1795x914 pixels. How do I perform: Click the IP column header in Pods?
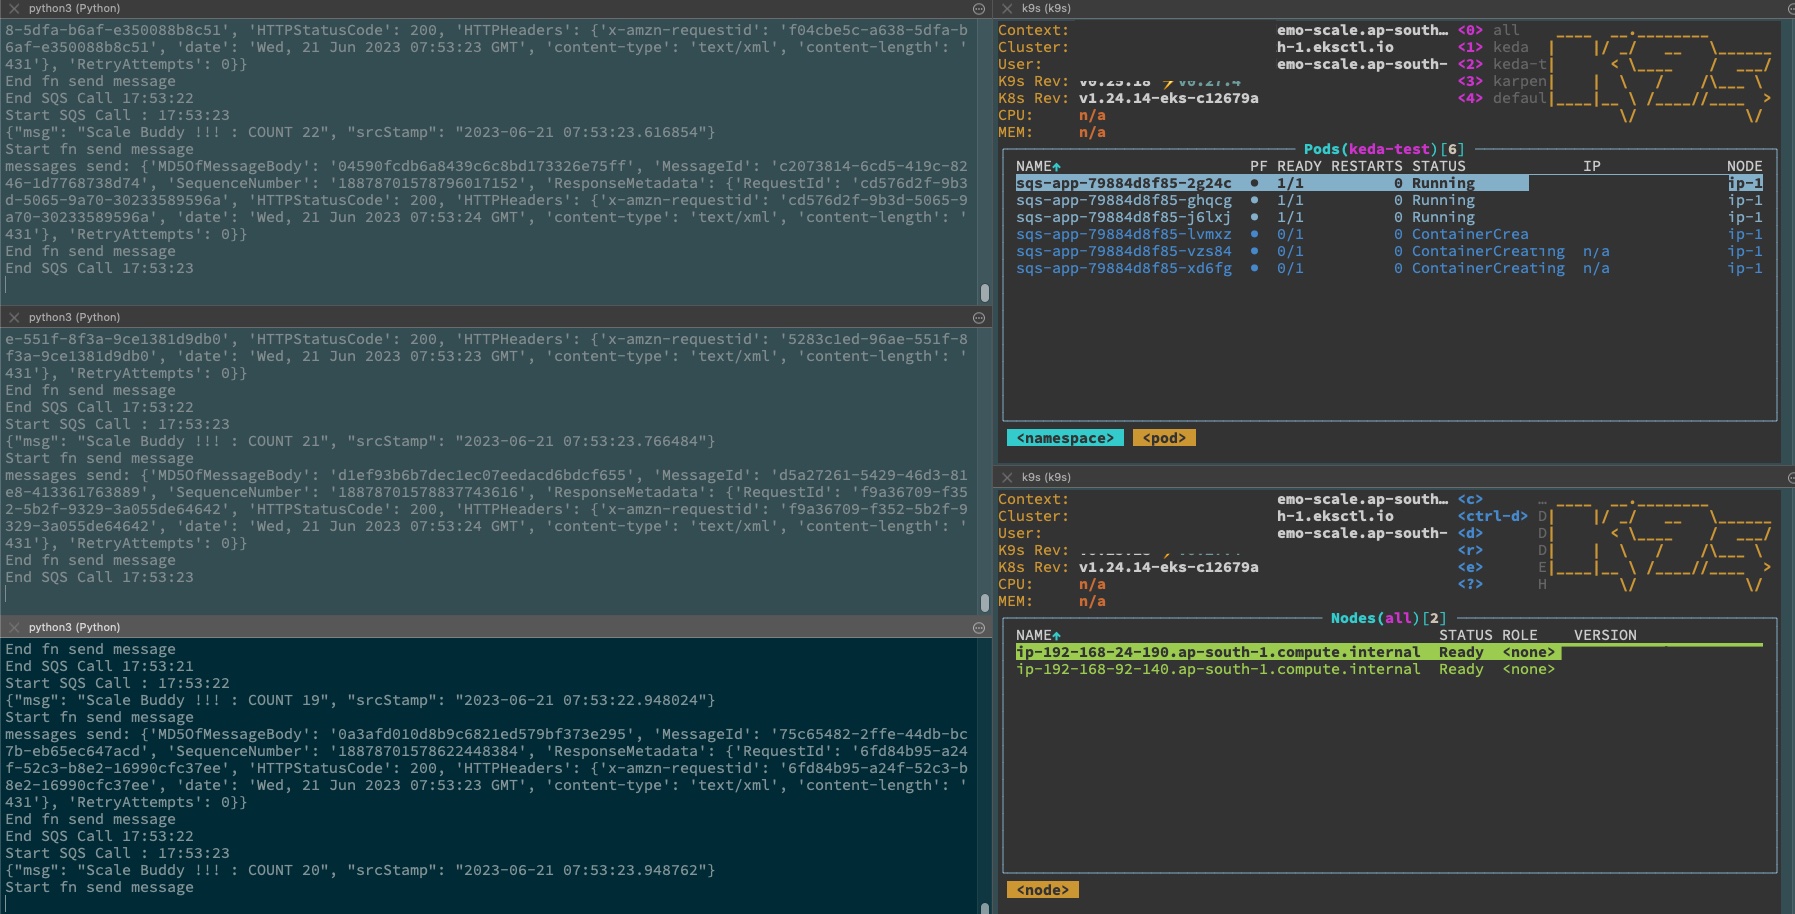click(x=1592, y=166)
